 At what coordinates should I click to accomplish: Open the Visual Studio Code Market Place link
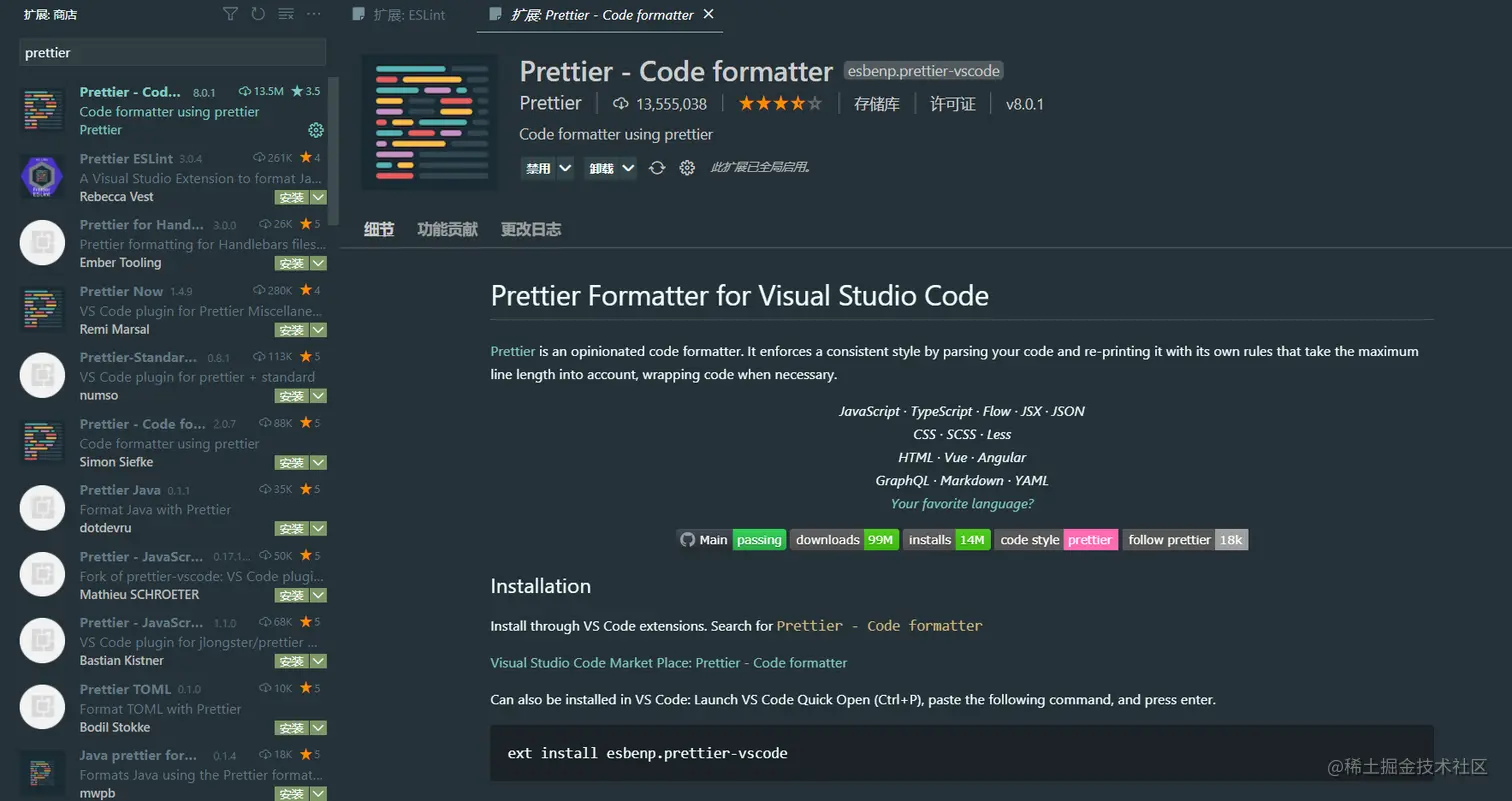[x=669, y=662]
